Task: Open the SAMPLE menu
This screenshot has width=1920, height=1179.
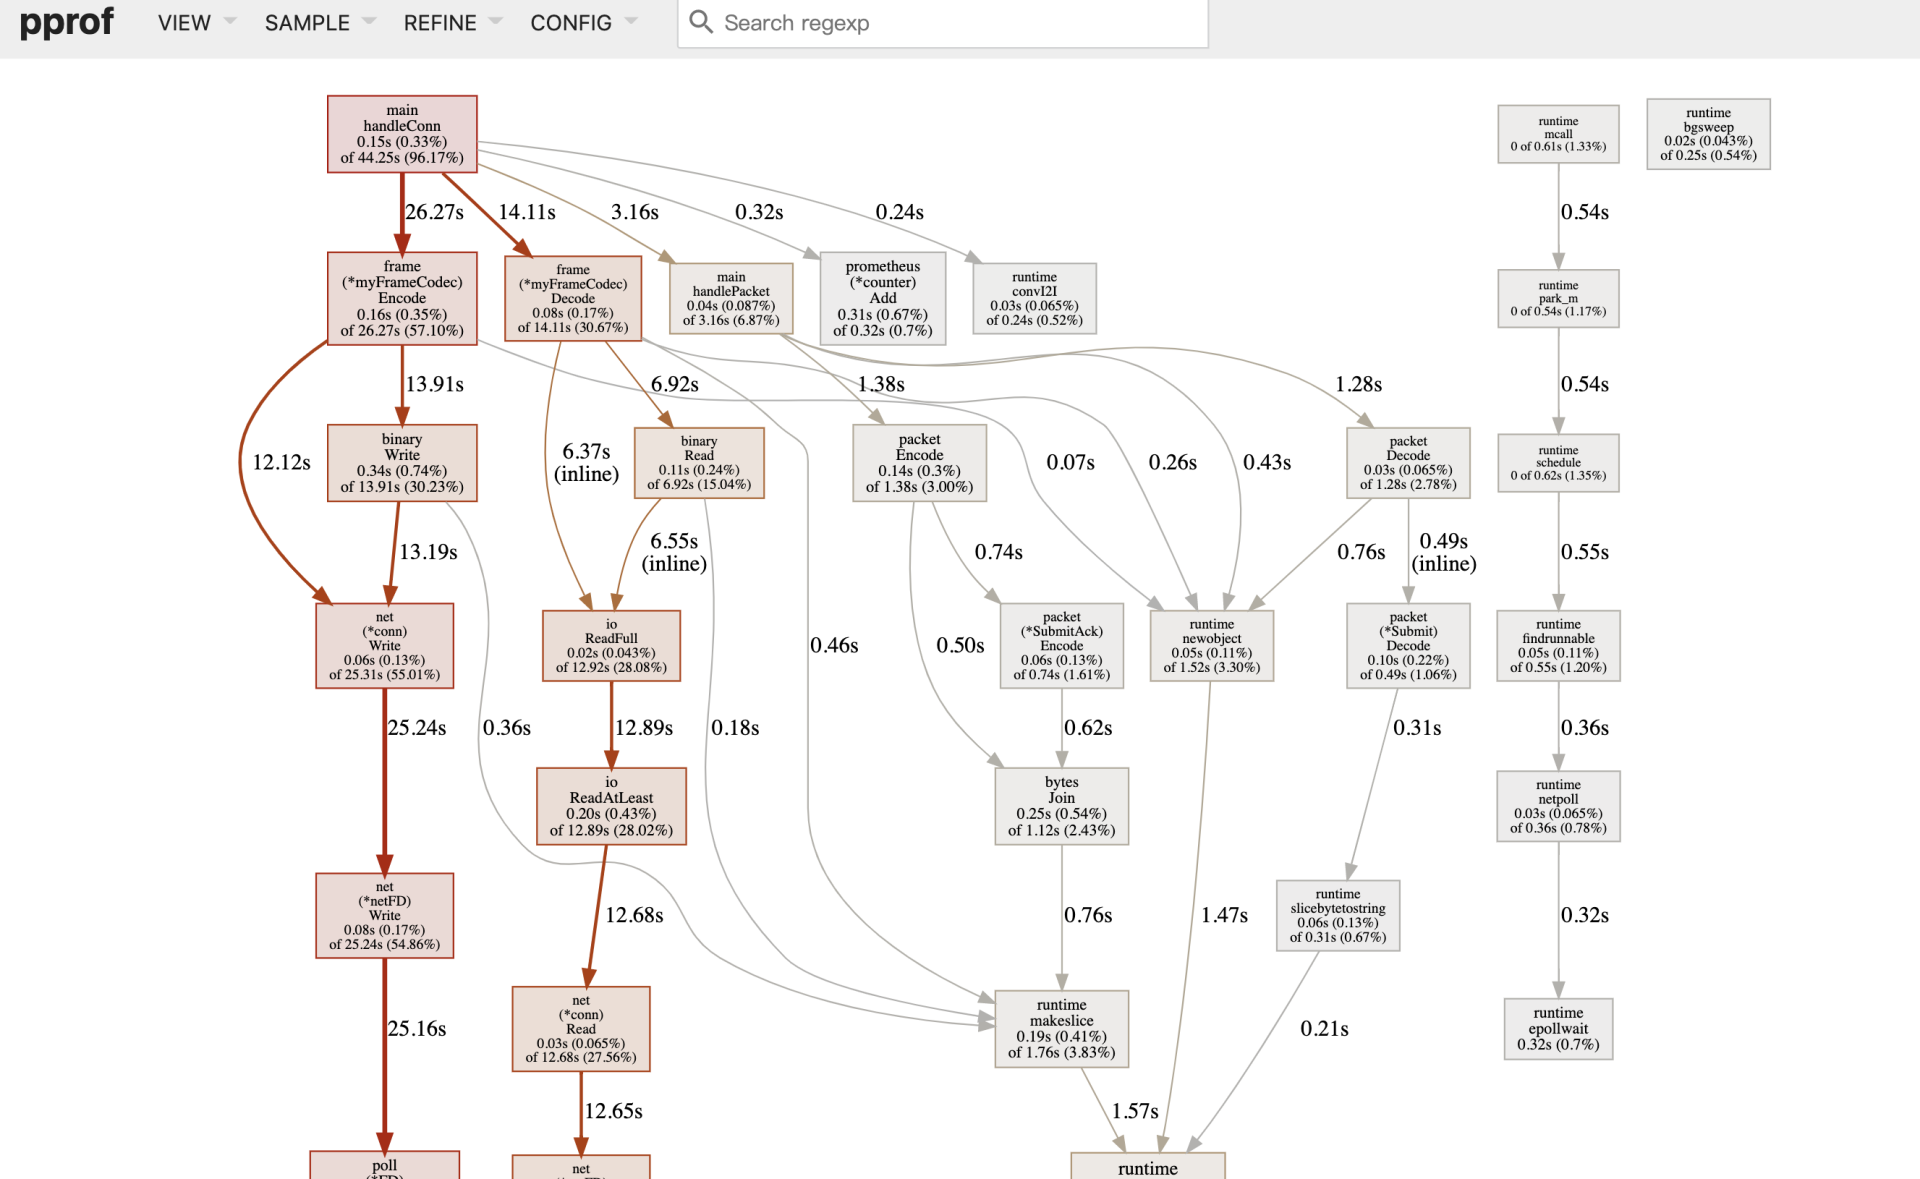Action: pyautogui.click(x=307, y=23)
